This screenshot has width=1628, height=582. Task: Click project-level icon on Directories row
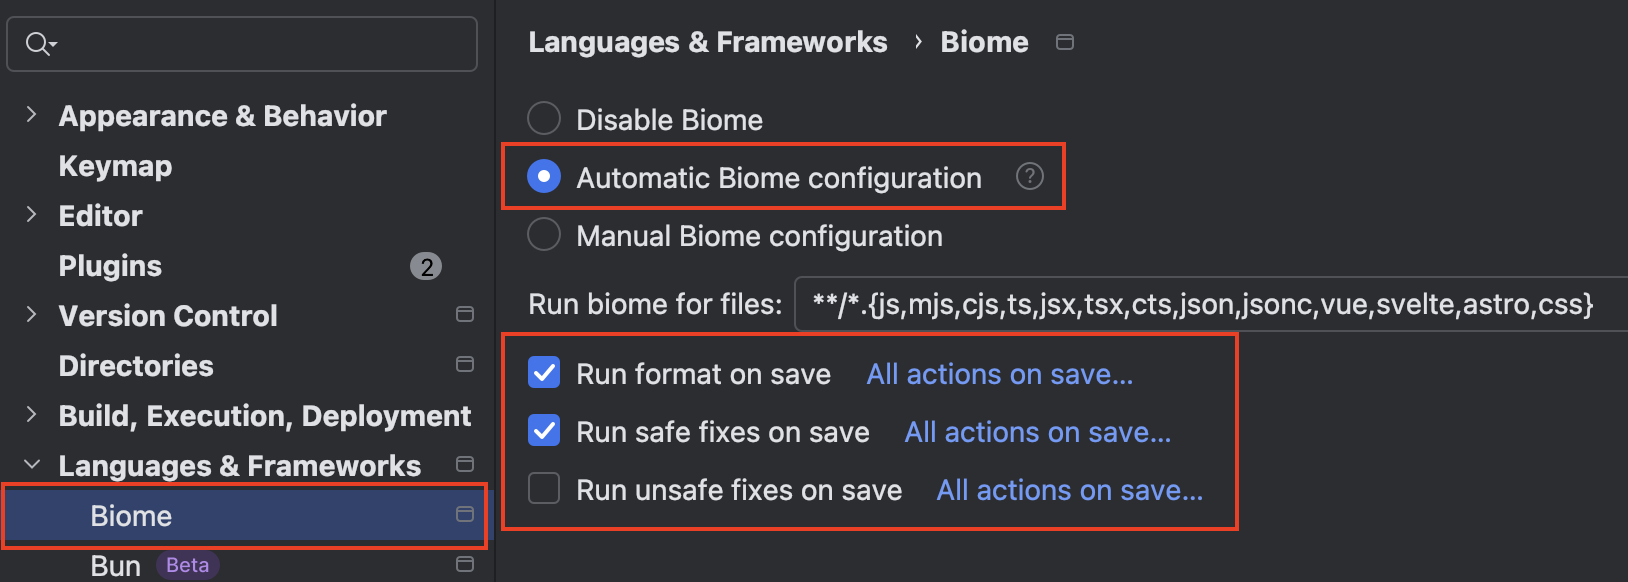click(x=465, y=364)
